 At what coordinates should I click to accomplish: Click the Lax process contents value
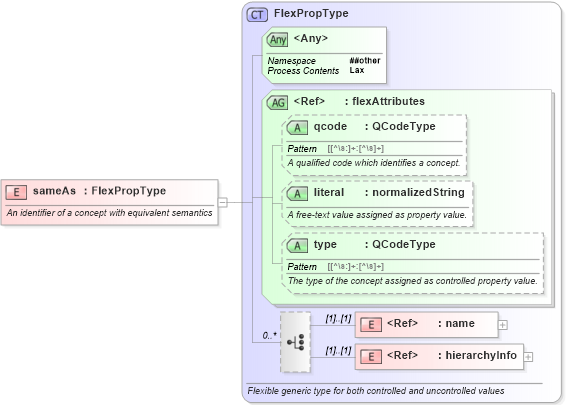coord(357,70)
